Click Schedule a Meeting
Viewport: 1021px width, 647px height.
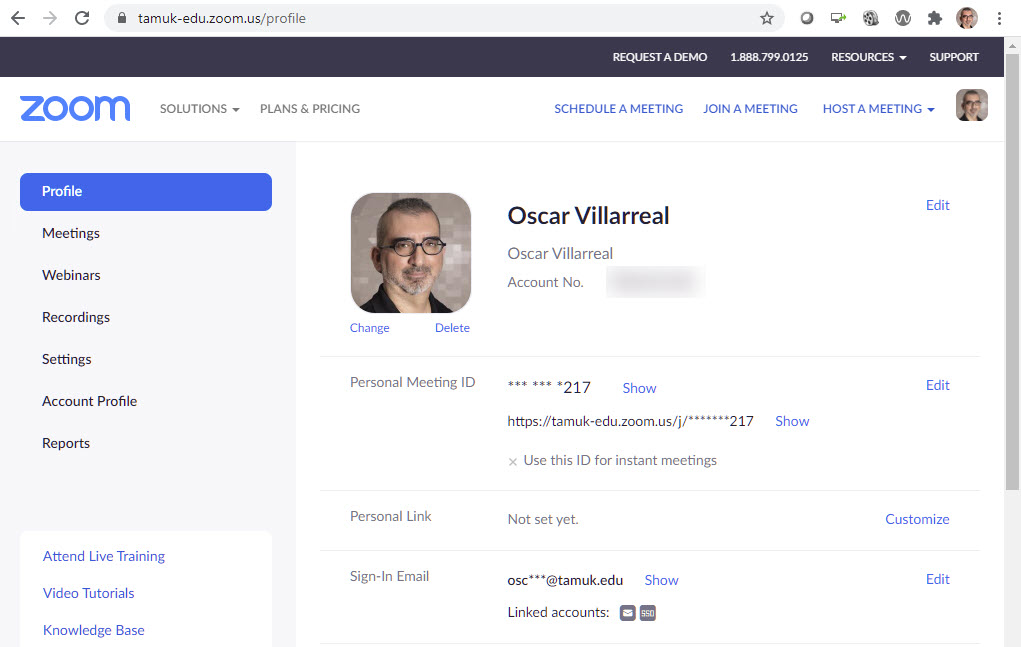click(x=619, y=109)
